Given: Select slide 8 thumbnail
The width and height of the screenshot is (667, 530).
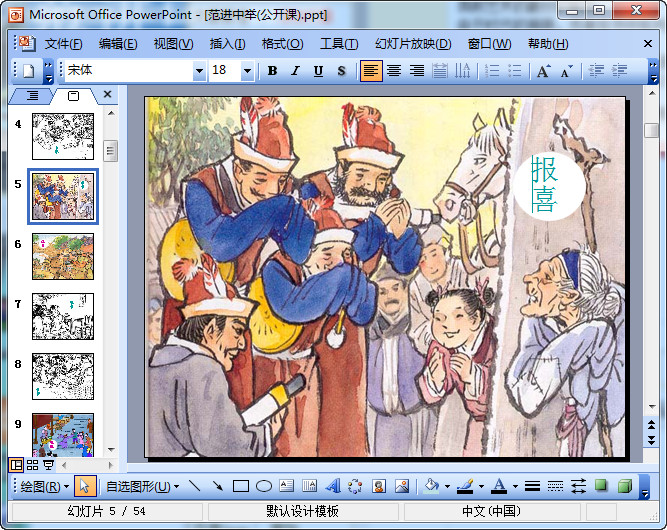Looking at the screenshot, I should coord(63,376).
